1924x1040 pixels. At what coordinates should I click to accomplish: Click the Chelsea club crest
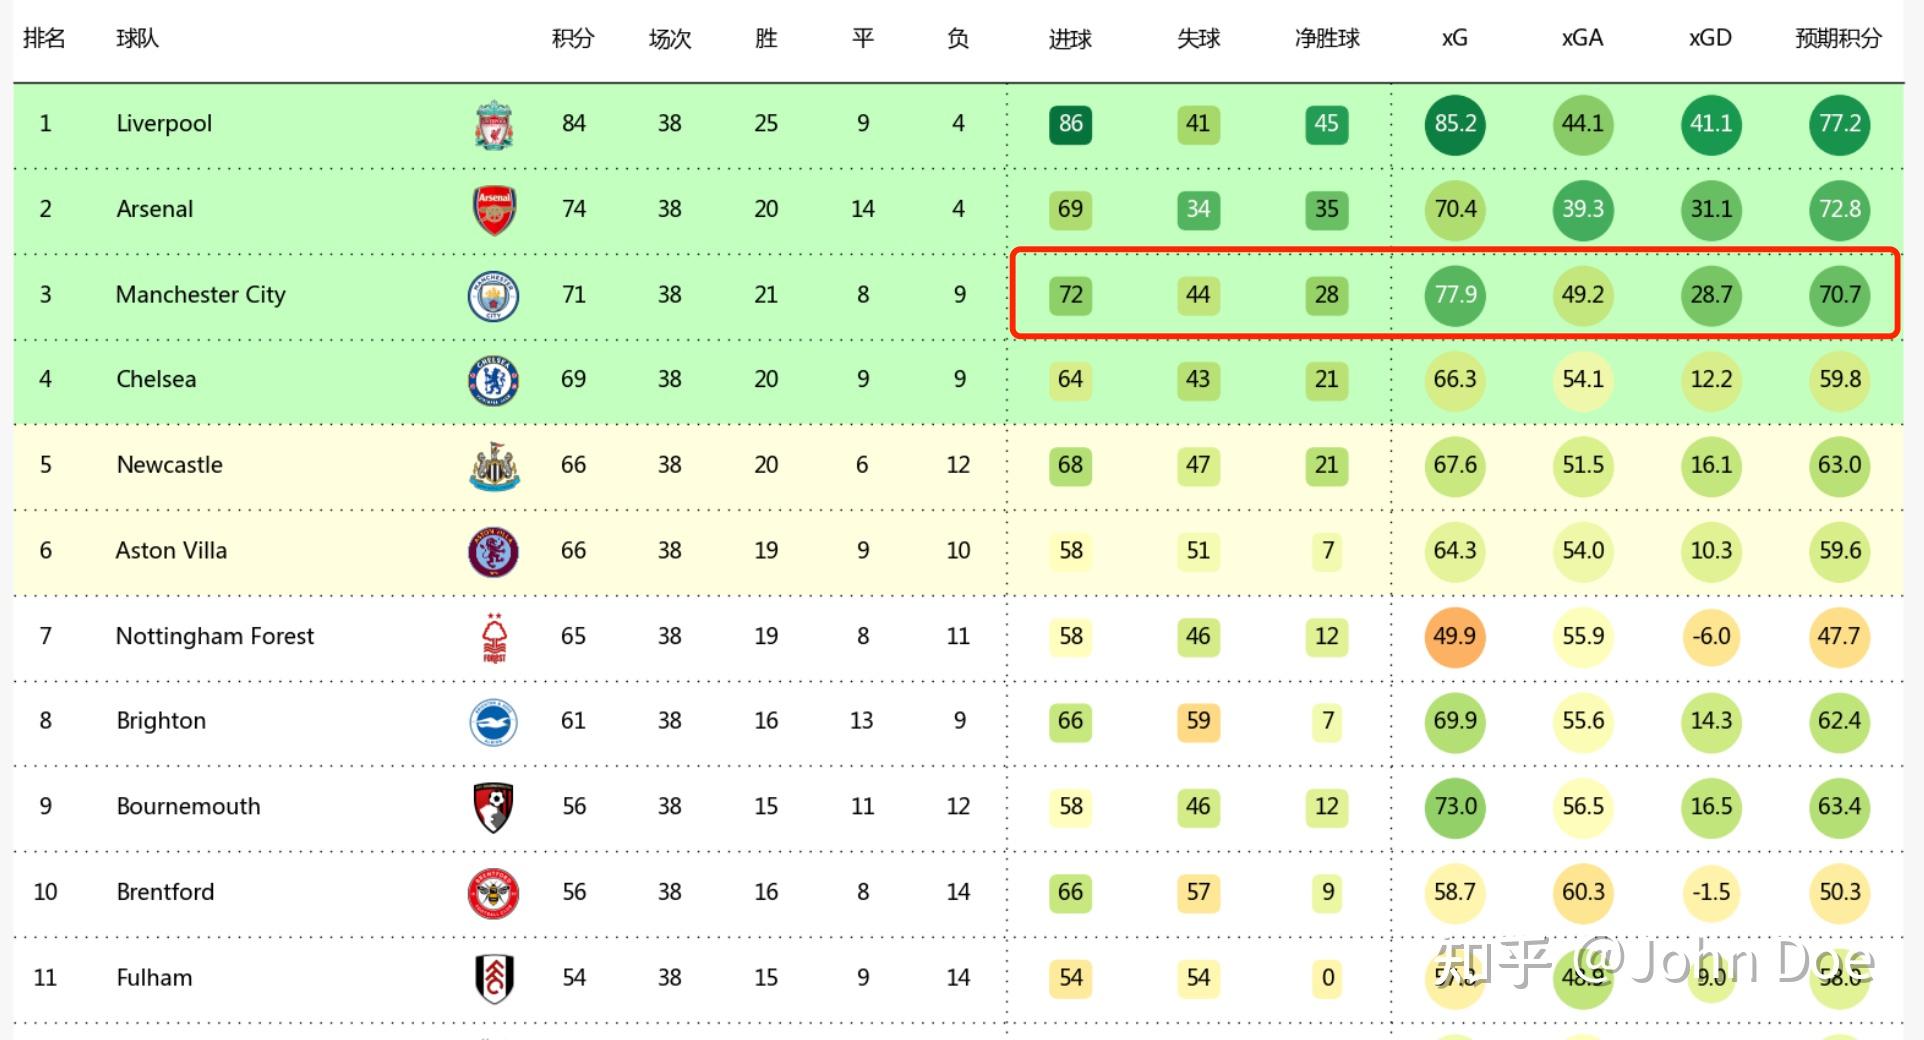tap(493, 381)
